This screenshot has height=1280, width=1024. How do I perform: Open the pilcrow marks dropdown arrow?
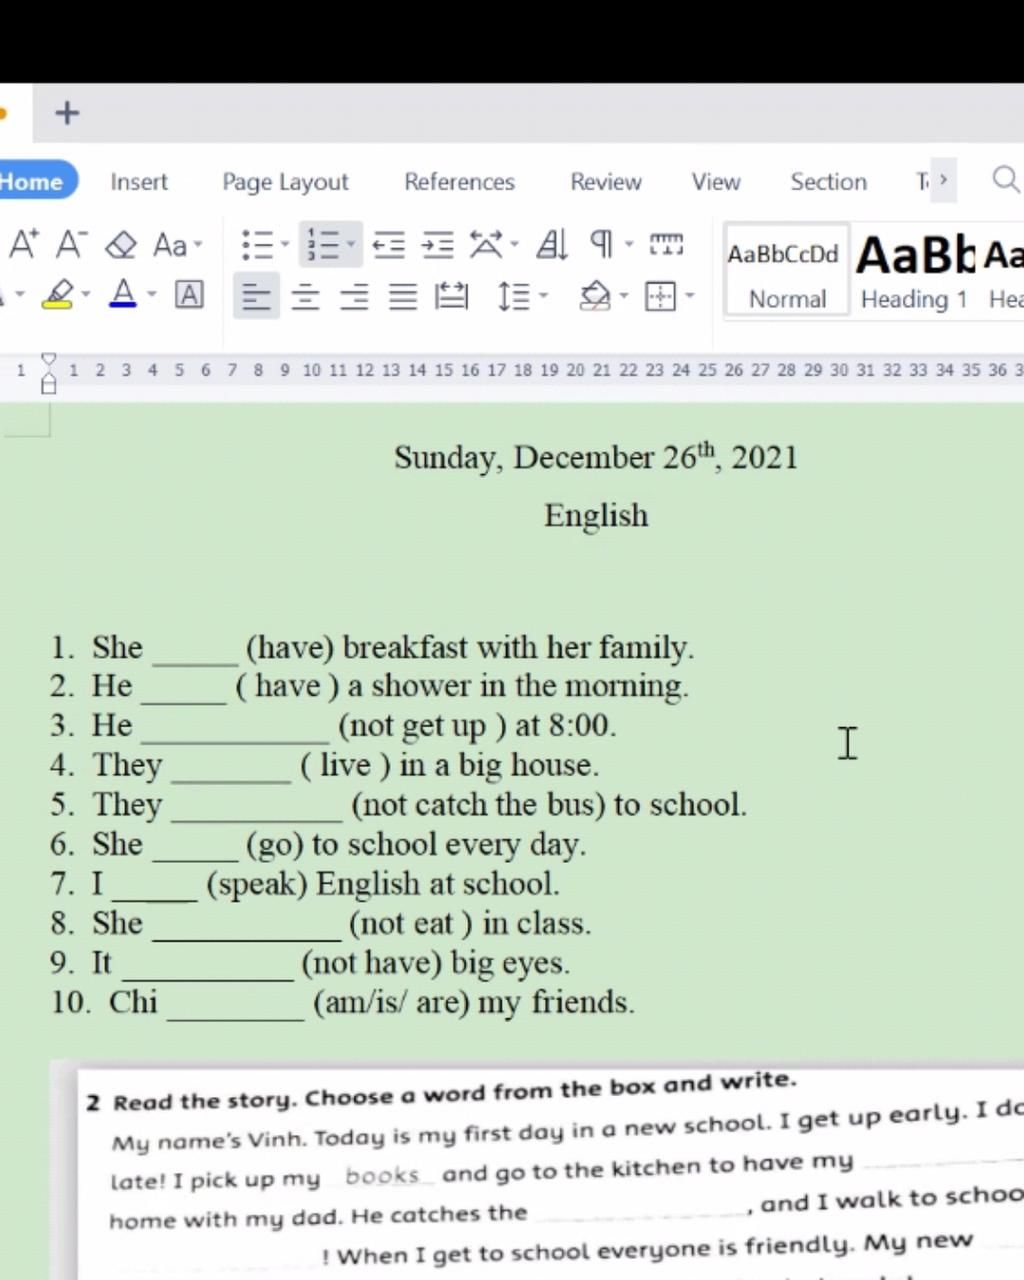pyautogui.click(x=629, y=244)
